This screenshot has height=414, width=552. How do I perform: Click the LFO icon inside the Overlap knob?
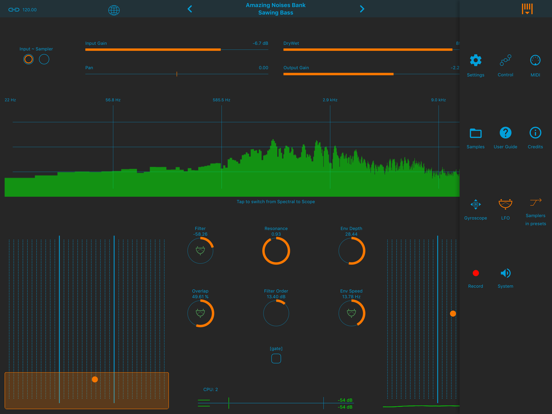pyautogui.click(x=200, y=313)
